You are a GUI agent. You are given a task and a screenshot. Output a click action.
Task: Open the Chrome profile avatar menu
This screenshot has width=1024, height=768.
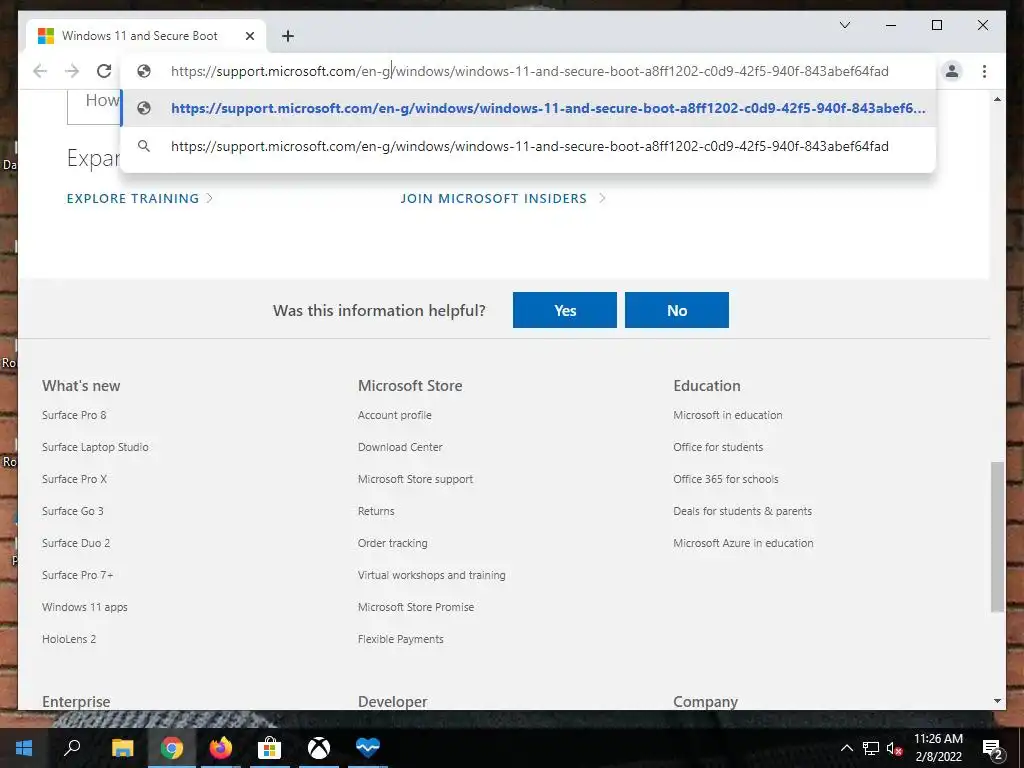(x=952, y=71)
